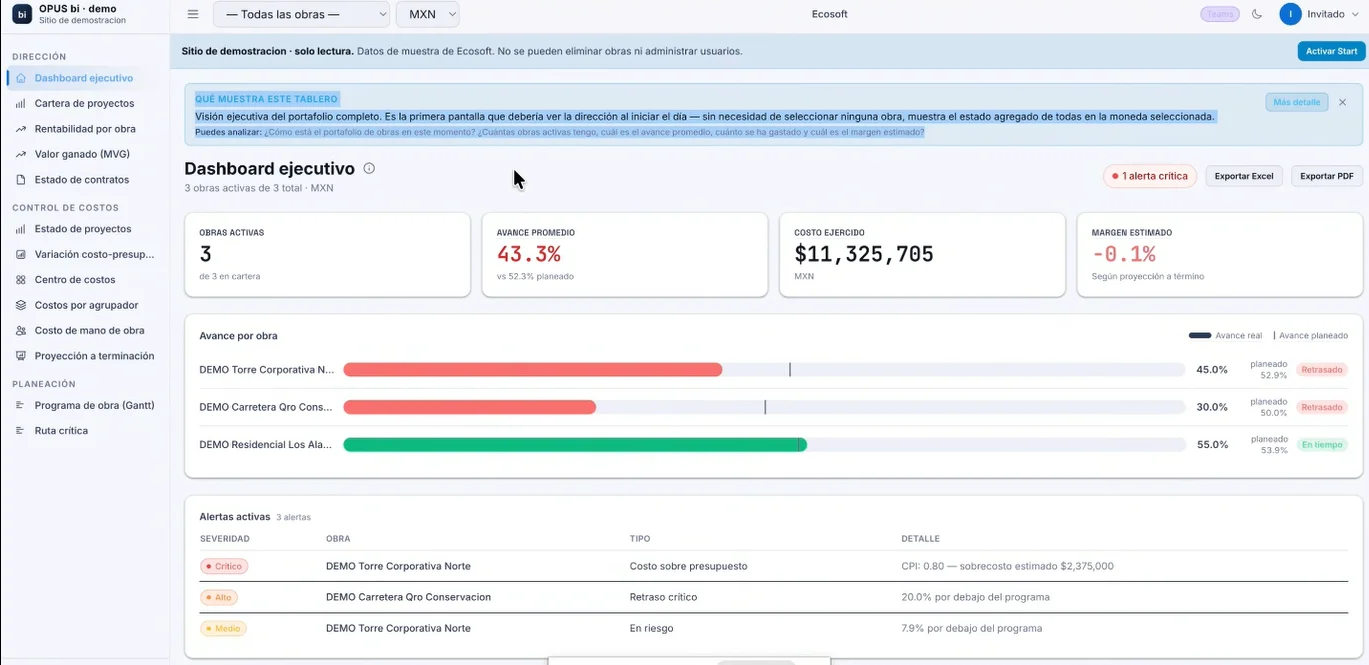The width and height of the screenshot is (1369, 665).
Task: Close the Qué muestra este tablero banner
Action: click(1342, 102)
